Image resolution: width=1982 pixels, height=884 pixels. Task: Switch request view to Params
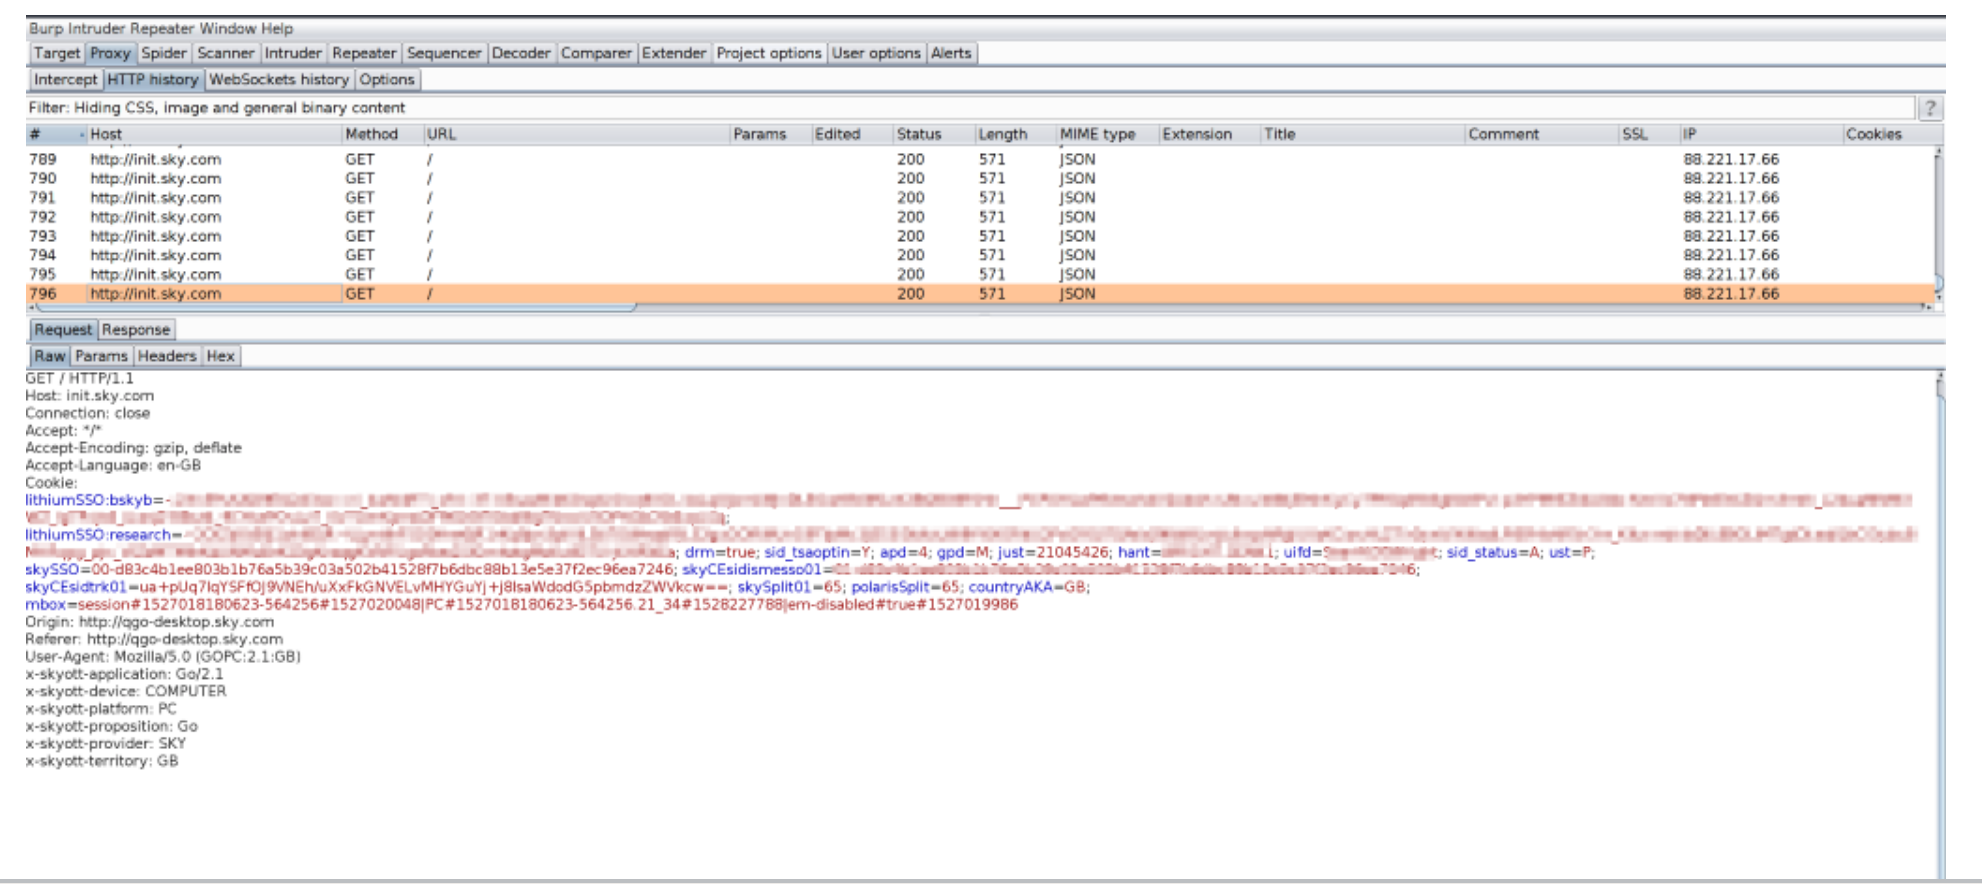point(101,356)
